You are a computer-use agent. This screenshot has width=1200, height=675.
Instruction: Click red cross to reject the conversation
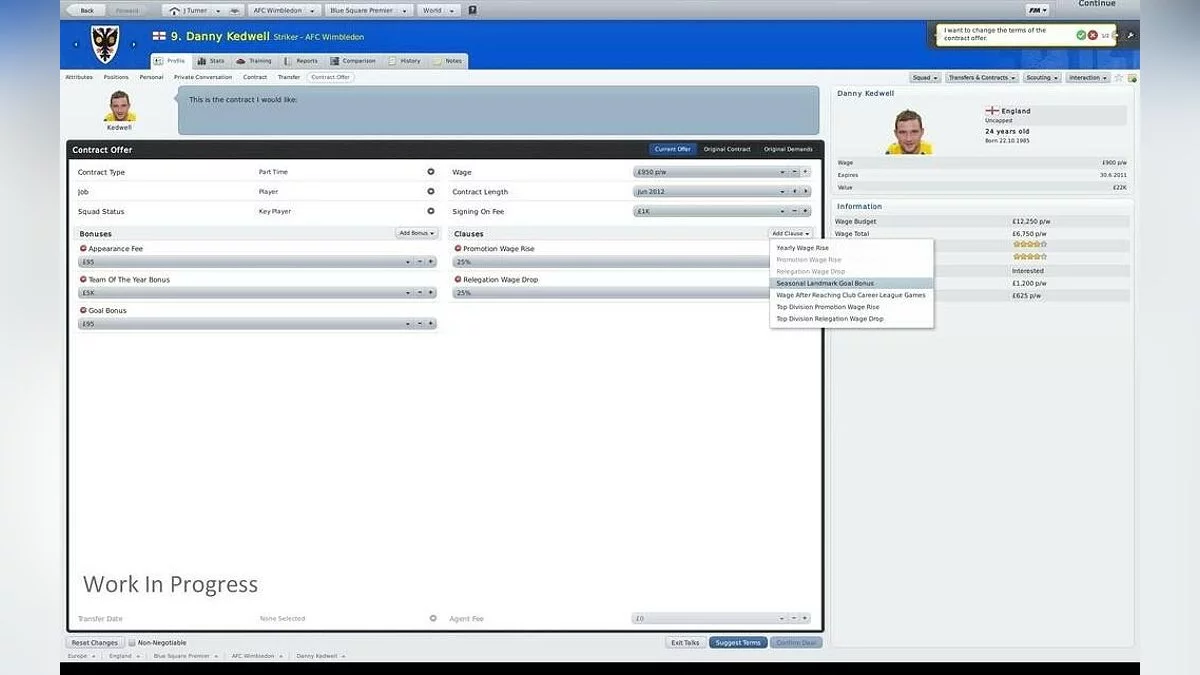[1093, 35]
